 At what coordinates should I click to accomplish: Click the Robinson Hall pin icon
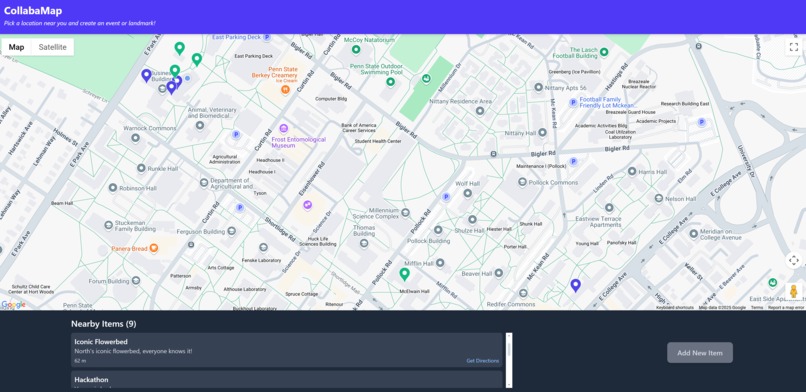113,188
